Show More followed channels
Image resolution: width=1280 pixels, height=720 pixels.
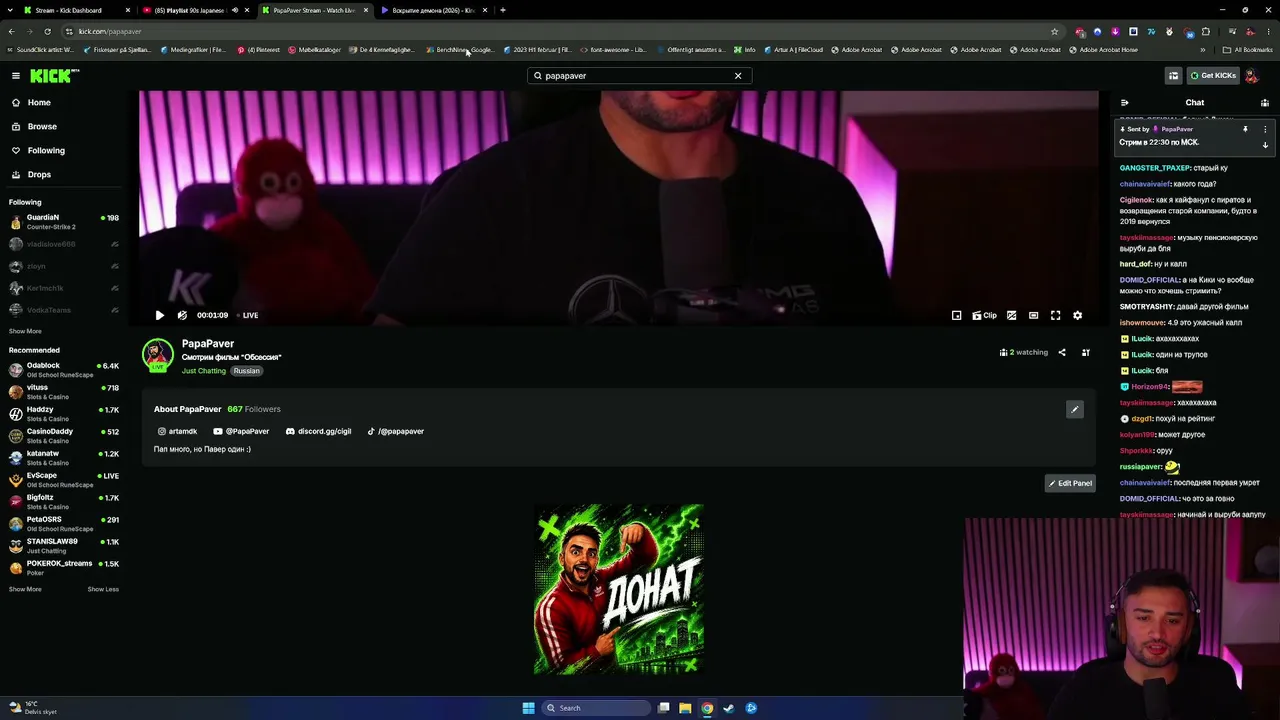coord(25,331)
